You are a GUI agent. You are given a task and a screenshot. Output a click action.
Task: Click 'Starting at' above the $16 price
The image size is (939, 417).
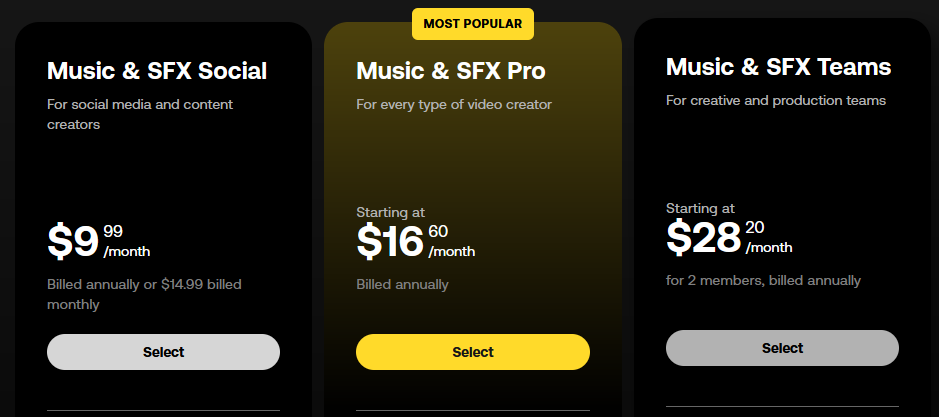click(x=390, y=212)
